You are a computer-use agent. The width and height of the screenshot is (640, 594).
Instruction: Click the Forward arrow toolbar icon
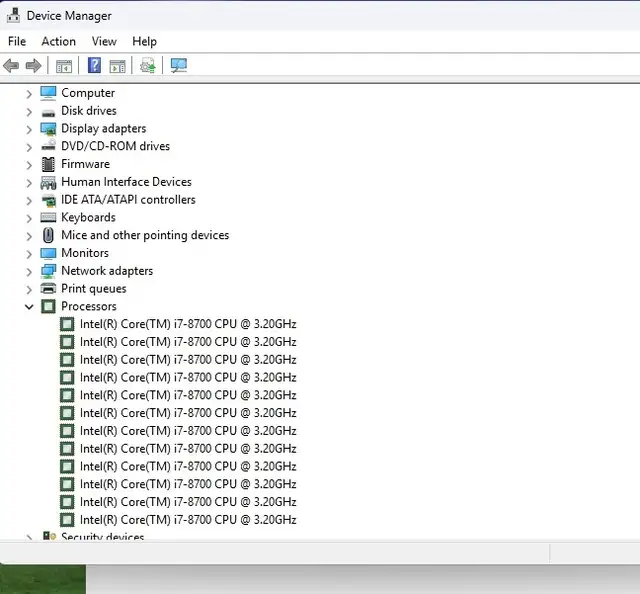click(33, 65)
